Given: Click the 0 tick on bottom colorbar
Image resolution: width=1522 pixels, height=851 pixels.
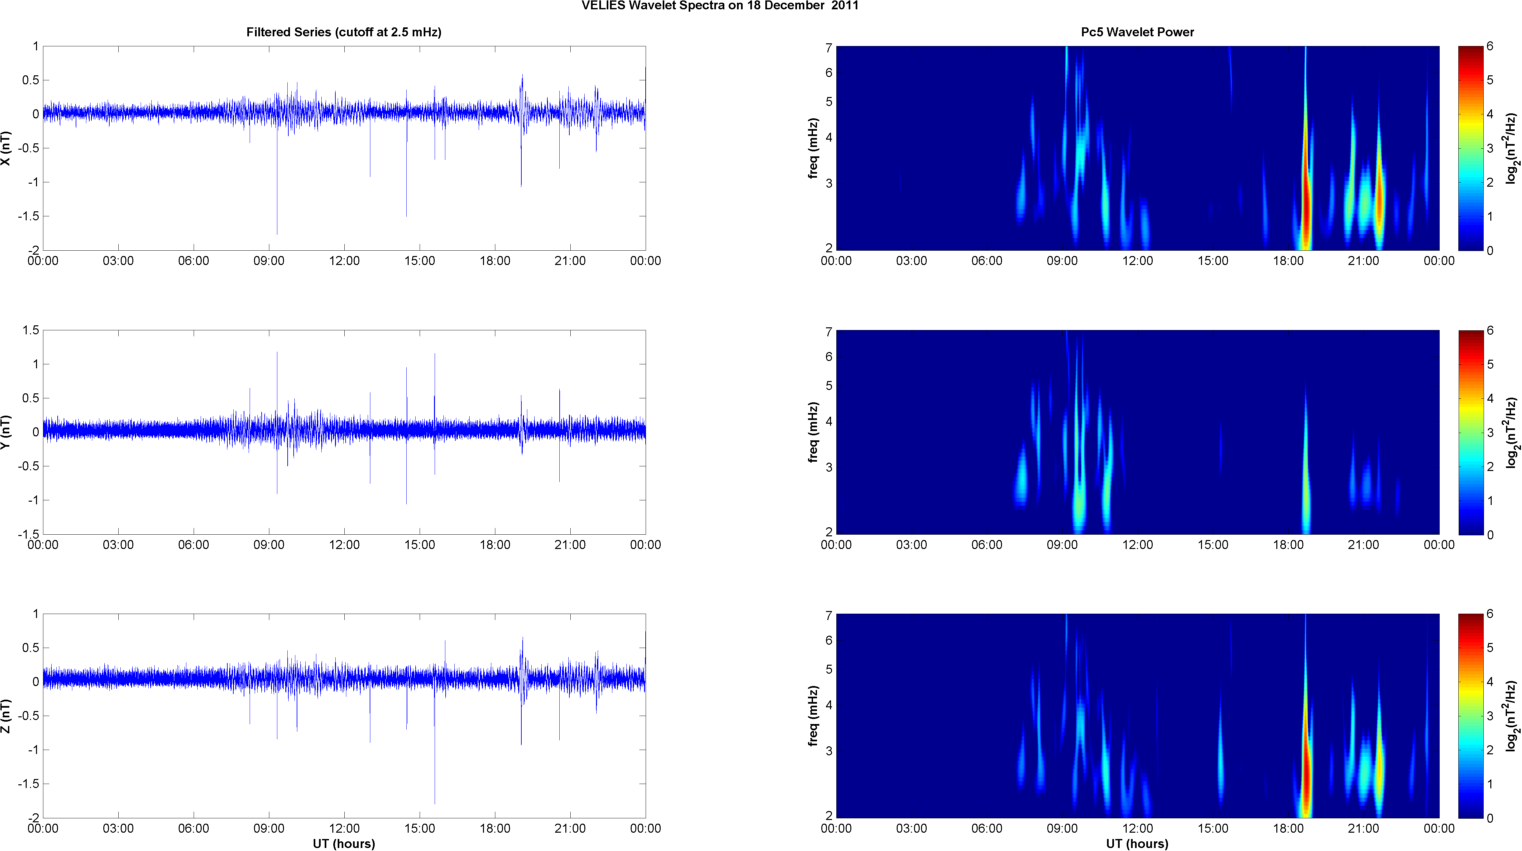Looking at the screenshot, I should click(1490, 818).
